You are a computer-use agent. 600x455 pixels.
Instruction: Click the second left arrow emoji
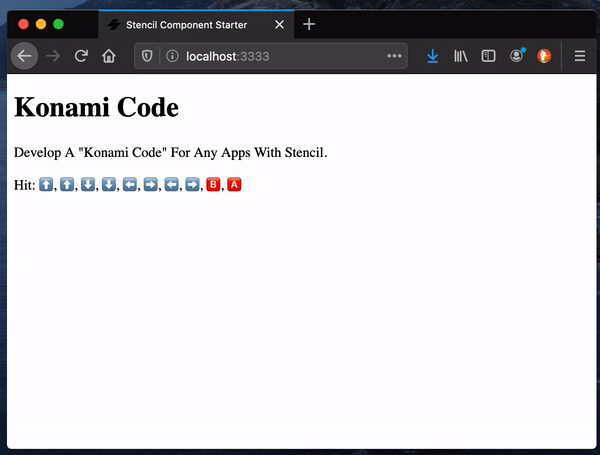pos(171,184)
